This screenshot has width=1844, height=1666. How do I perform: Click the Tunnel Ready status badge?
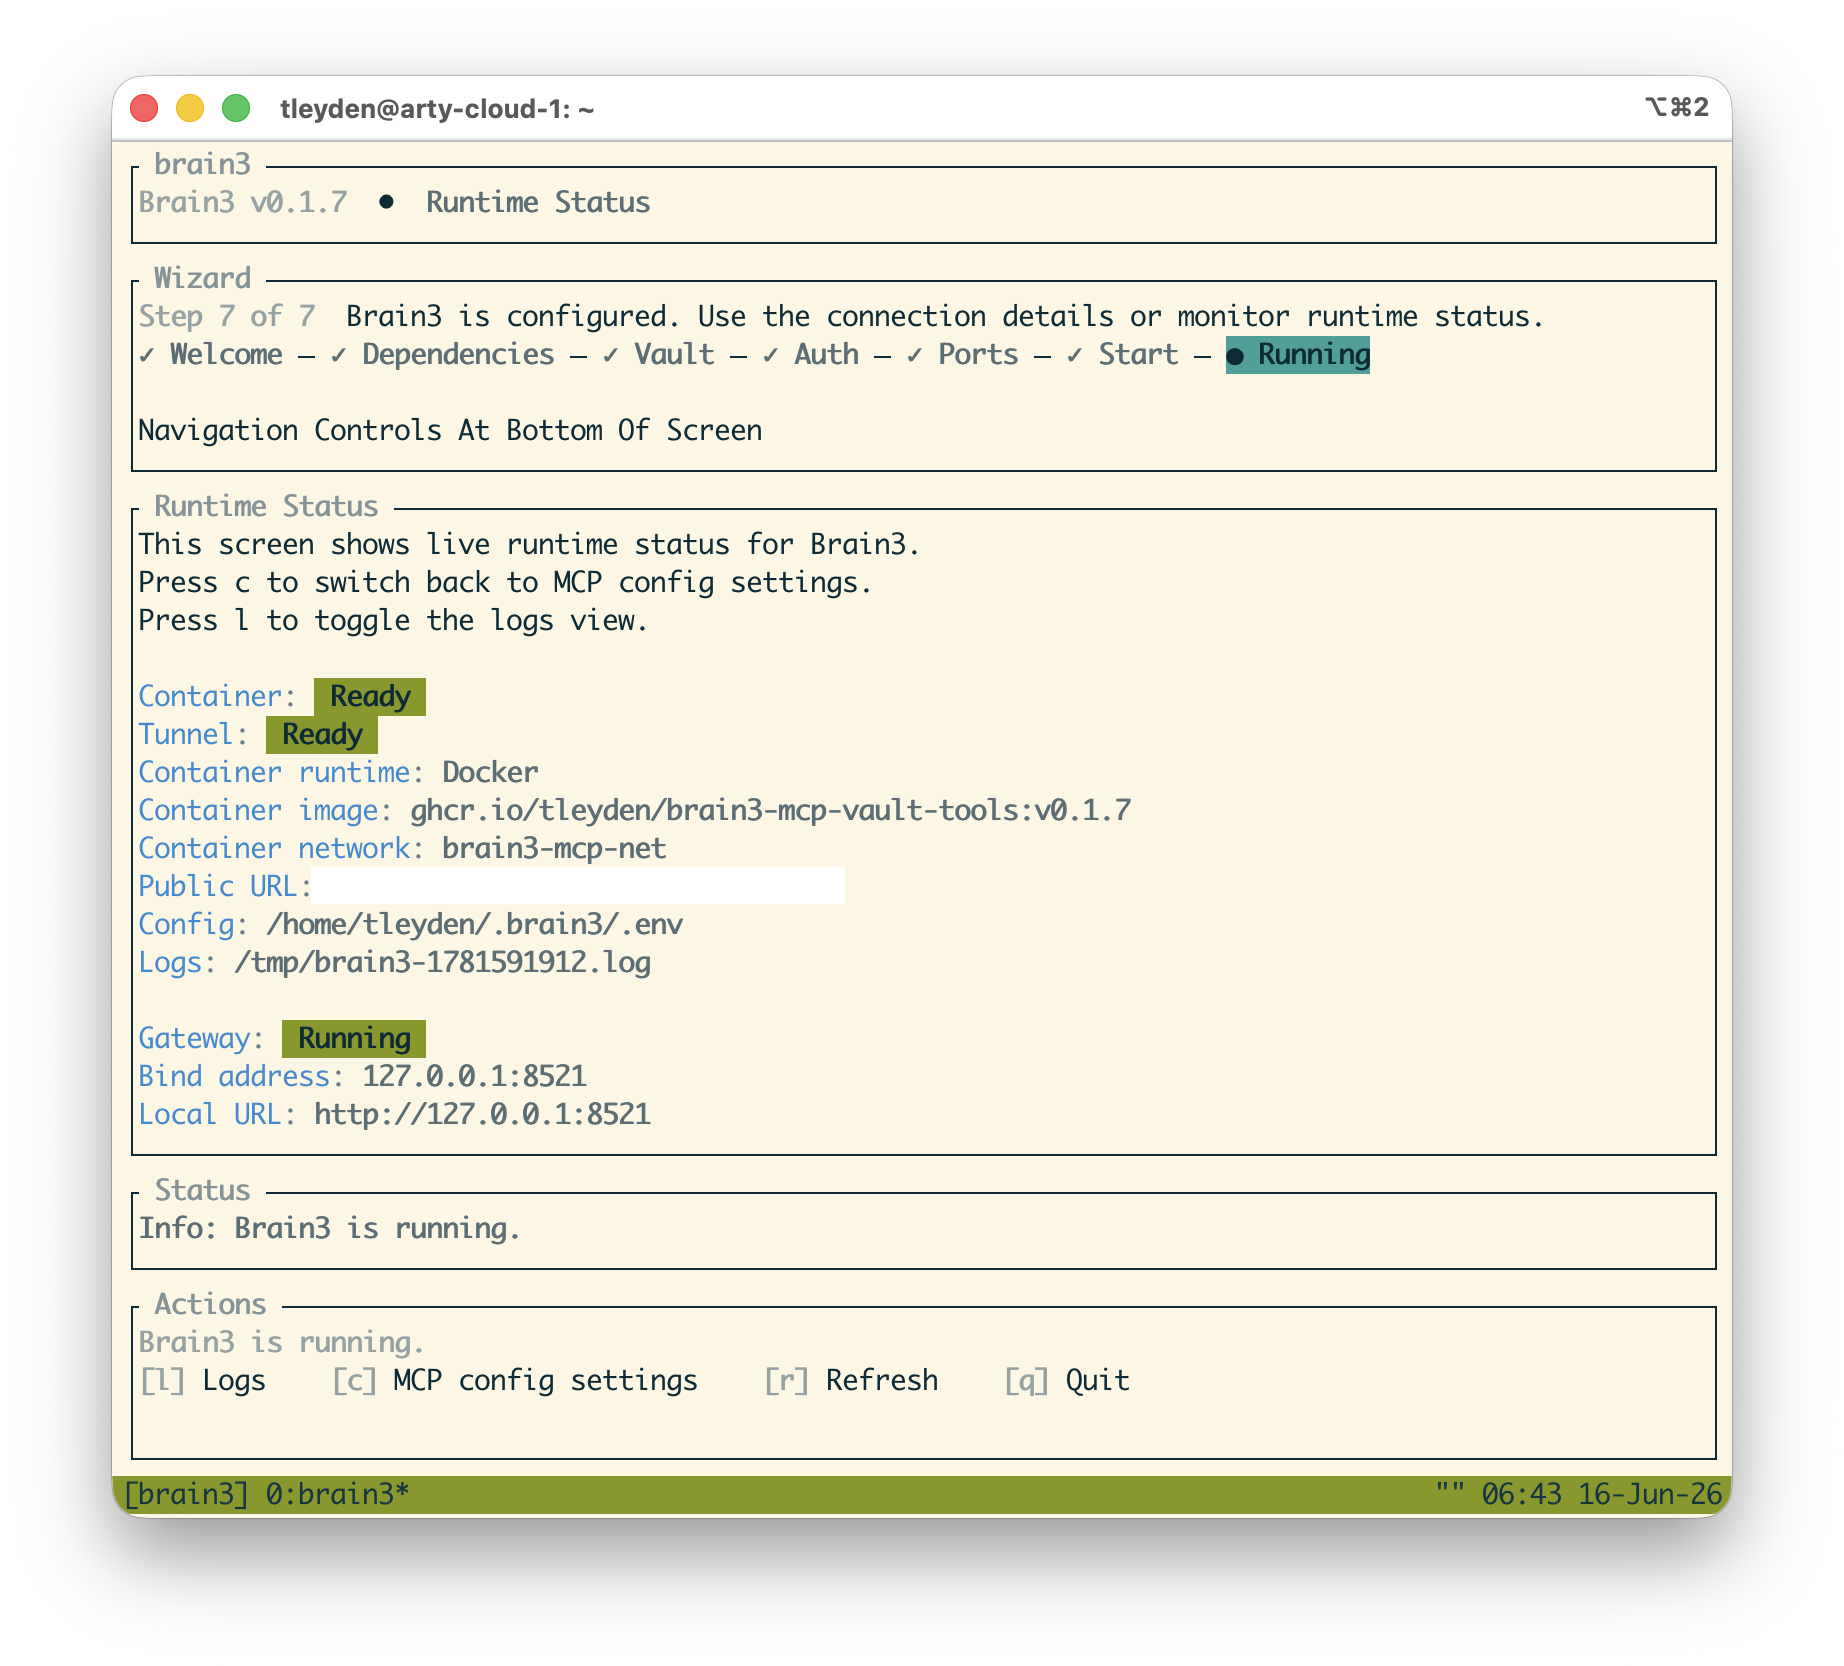click(x=322, y=734)
